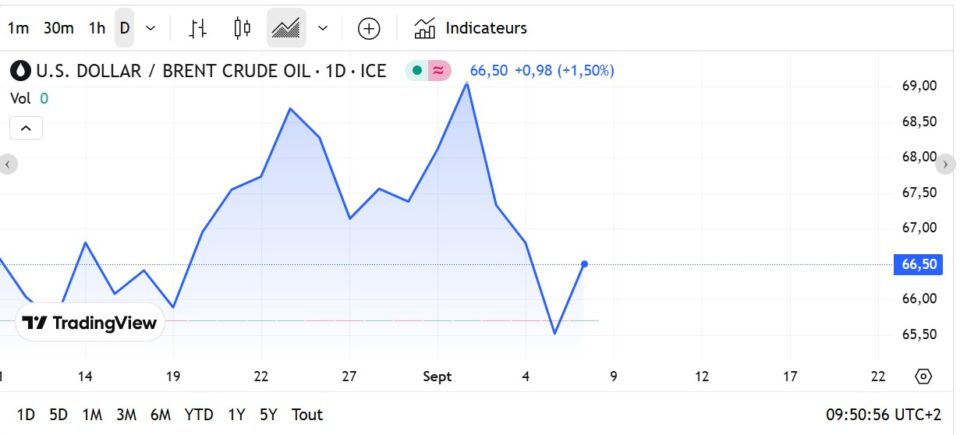Viewport: 960px width, 435px height.
Task: Click the 66,50 price label
Action: (x=919, y=264)
